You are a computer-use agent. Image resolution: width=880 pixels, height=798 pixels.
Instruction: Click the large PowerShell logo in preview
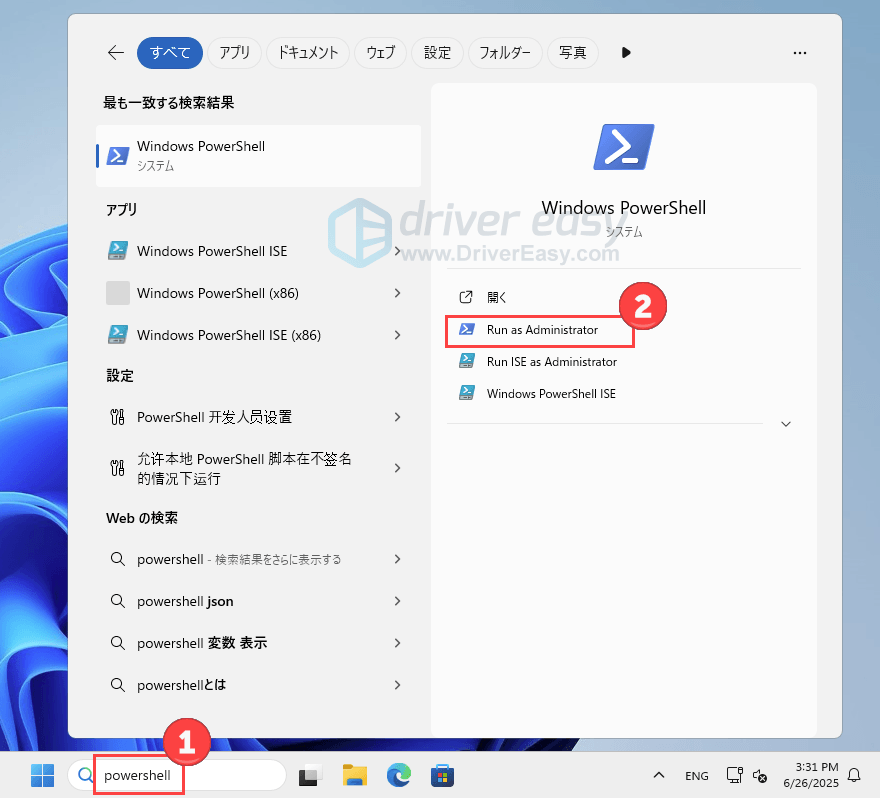(624, 147)
